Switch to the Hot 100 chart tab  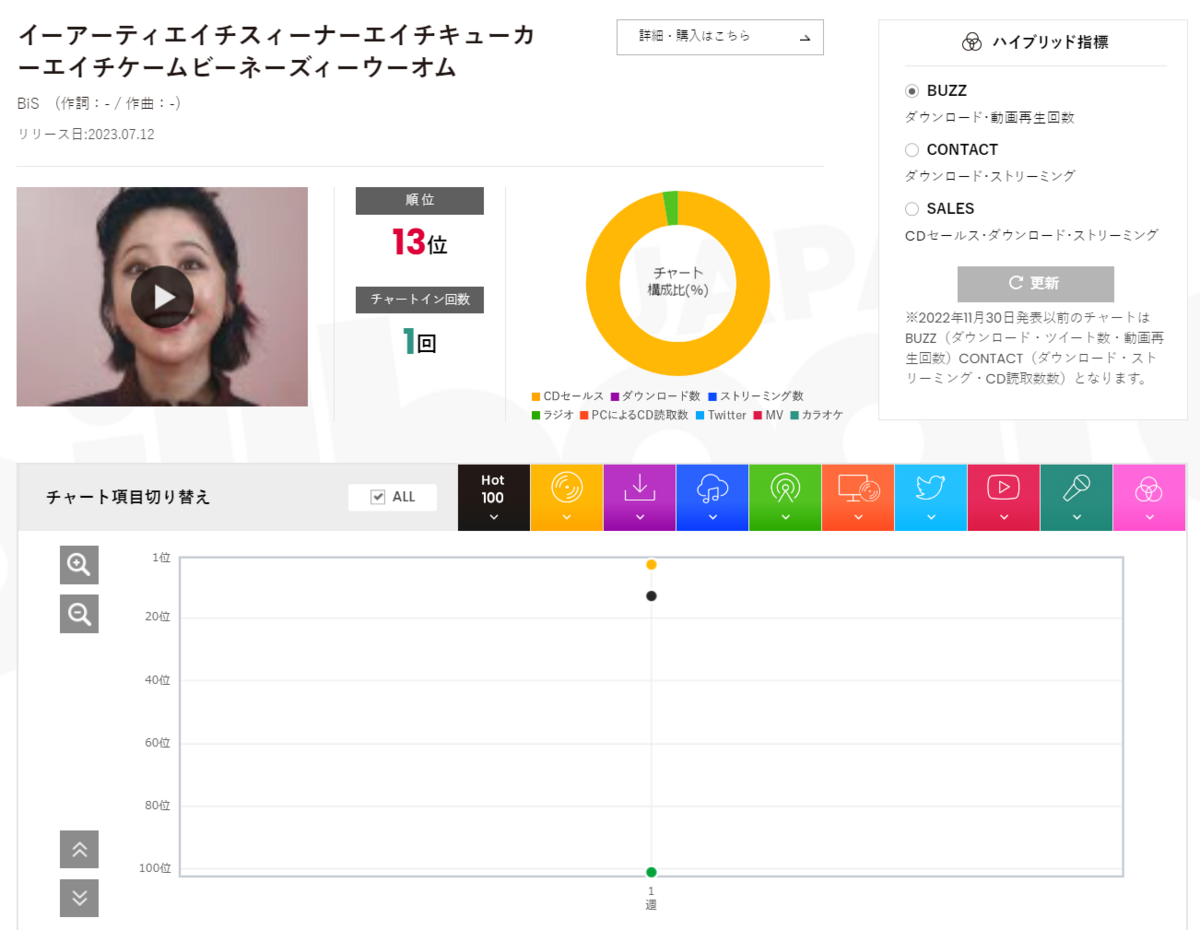pyautogui.click(x=493, y=497)
